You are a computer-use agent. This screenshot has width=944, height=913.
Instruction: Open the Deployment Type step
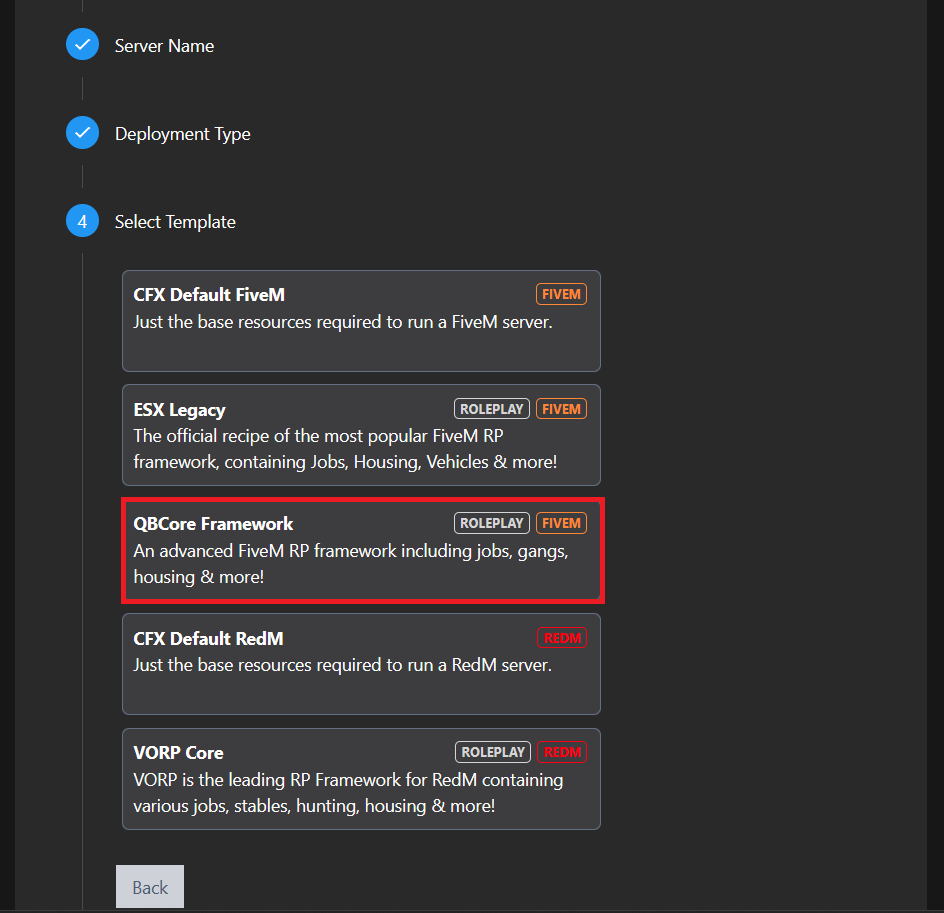pos(182,134)
